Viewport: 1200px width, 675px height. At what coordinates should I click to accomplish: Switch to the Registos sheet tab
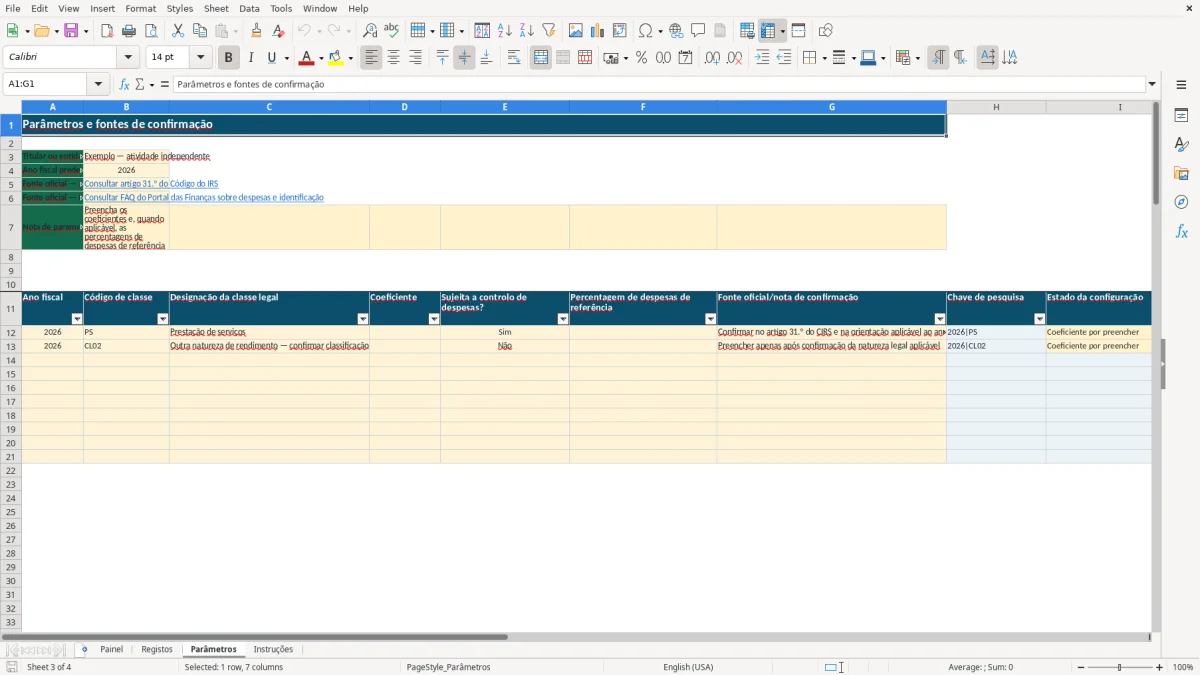point(157,649)
